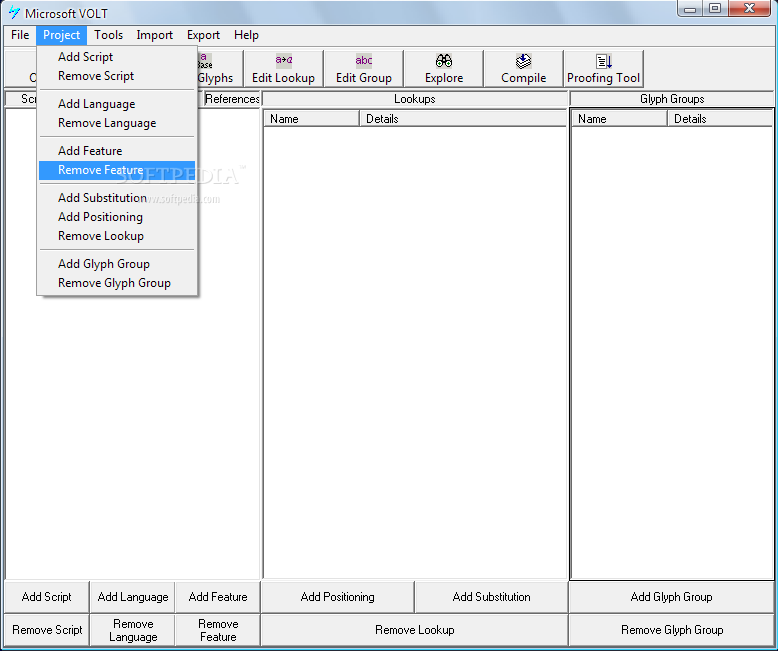This screenshot has width=778, height=651.
Task: Open the Help menu
Action: tap(246, 35)
